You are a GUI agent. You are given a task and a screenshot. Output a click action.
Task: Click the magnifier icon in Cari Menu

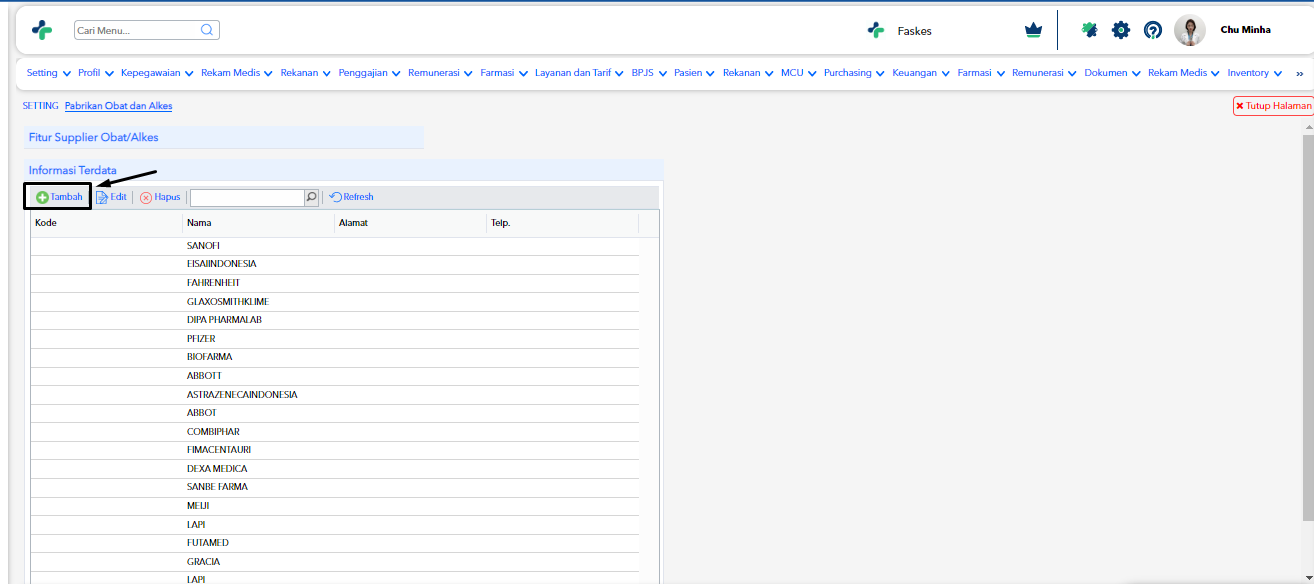click(207, 30)
